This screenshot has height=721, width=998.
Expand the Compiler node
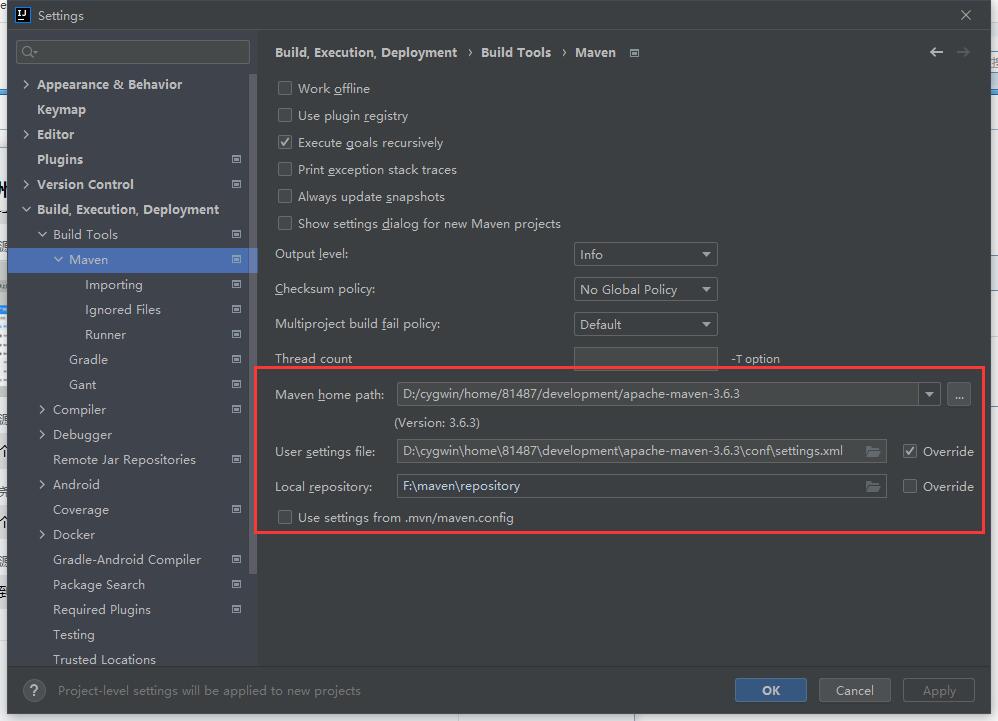pyautogui.click(x=42, y=409)
